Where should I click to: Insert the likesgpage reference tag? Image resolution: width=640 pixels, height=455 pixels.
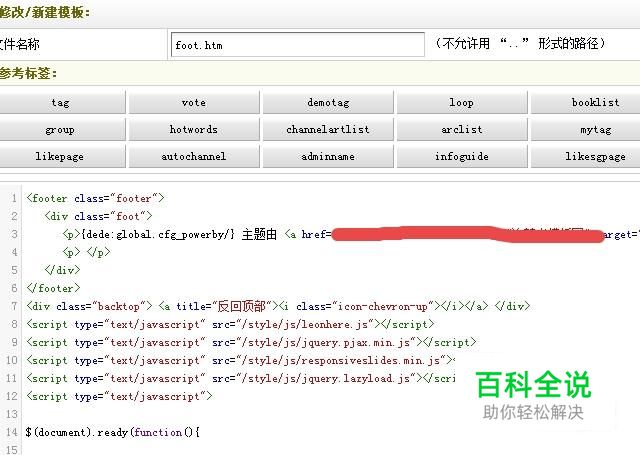[585, 156]
